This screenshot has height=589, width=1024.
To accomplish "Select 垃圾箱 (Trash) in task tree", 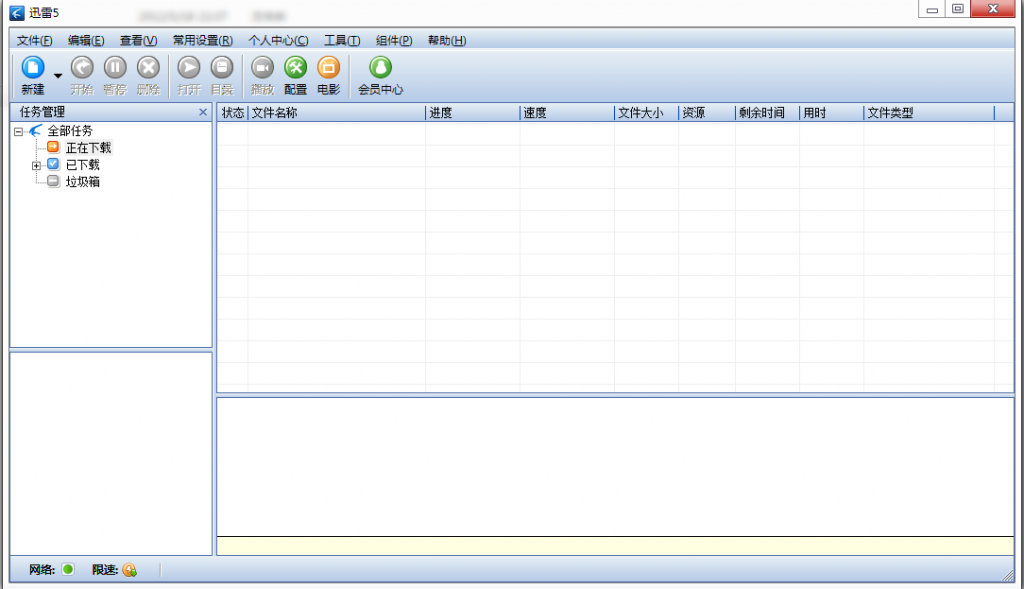I will click(82, 182).
